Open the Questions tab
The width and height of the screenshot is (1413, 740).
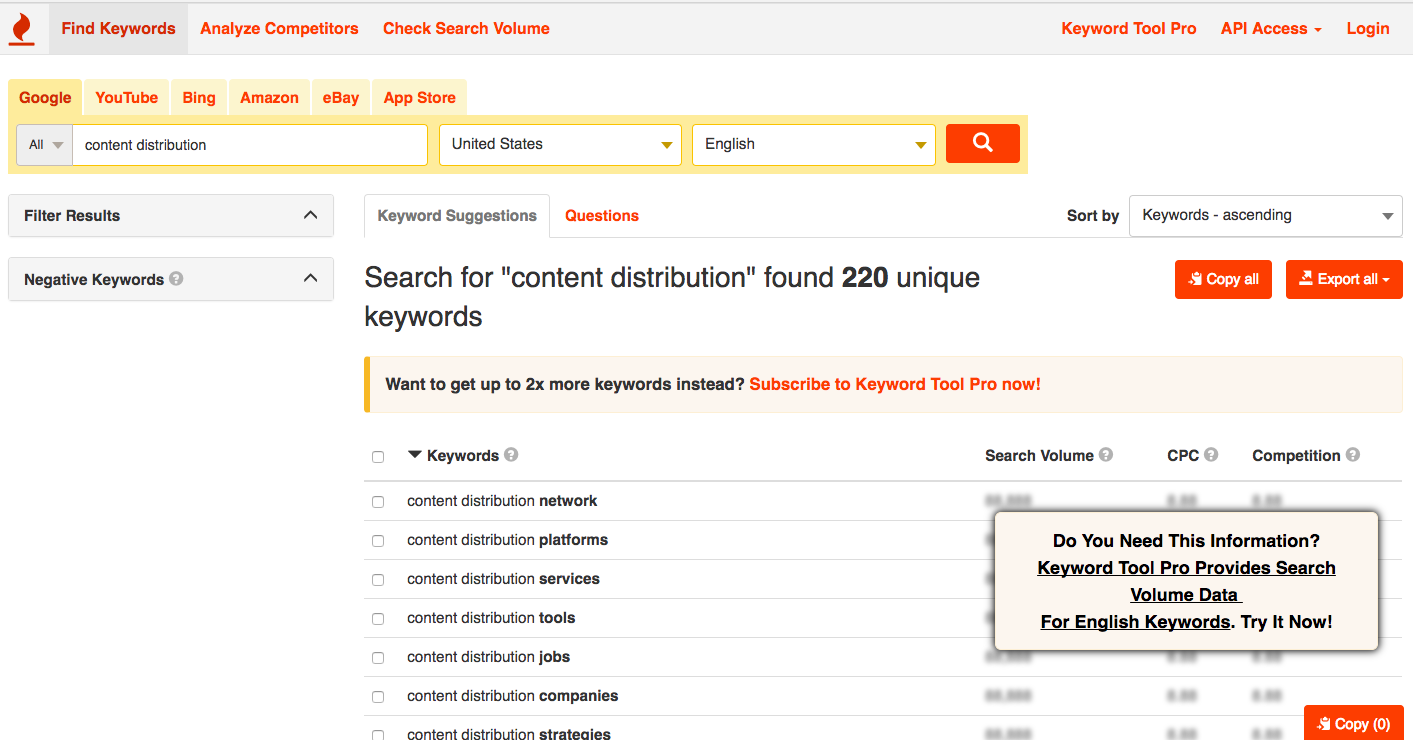[x=601, y=216]
